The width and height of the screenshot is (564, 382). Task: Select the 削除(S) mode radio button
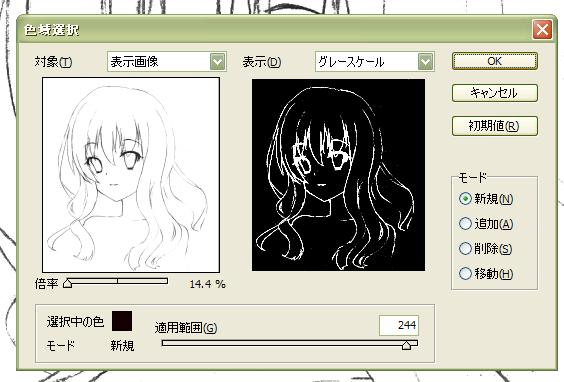tap(465, 249)
